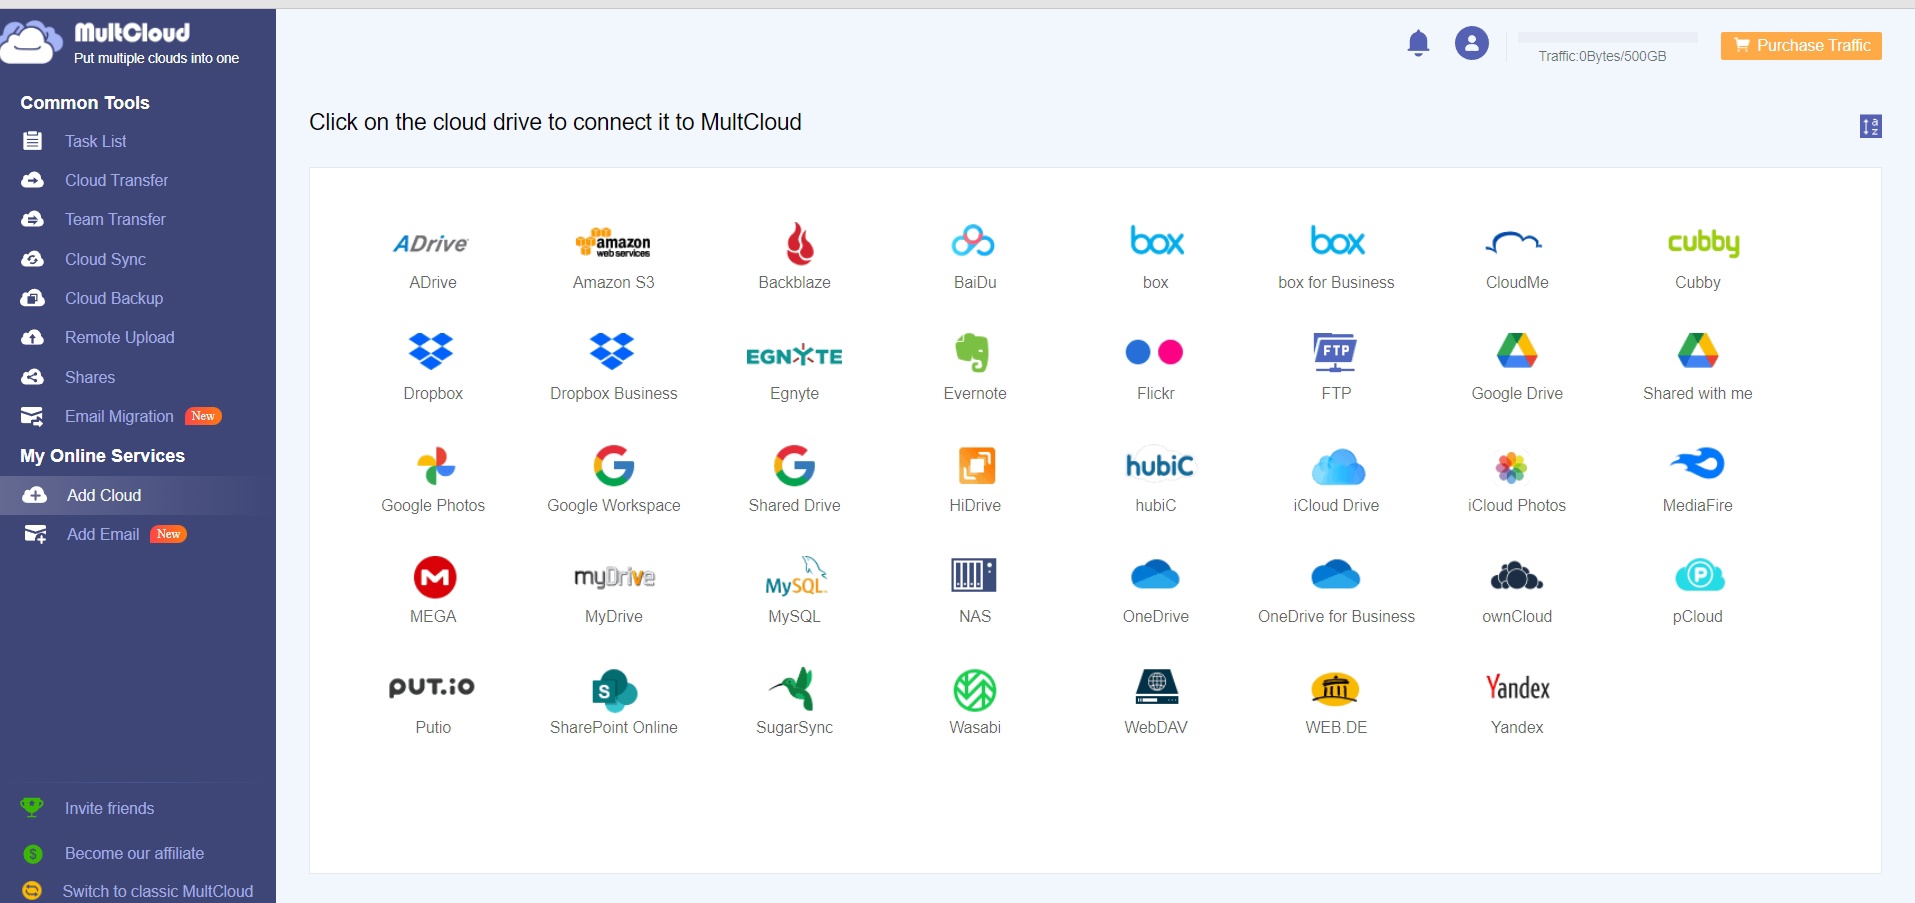Connect the ADrive cloud icon
This screenshot has width=1915, height=903.
[x=432, y=243]
